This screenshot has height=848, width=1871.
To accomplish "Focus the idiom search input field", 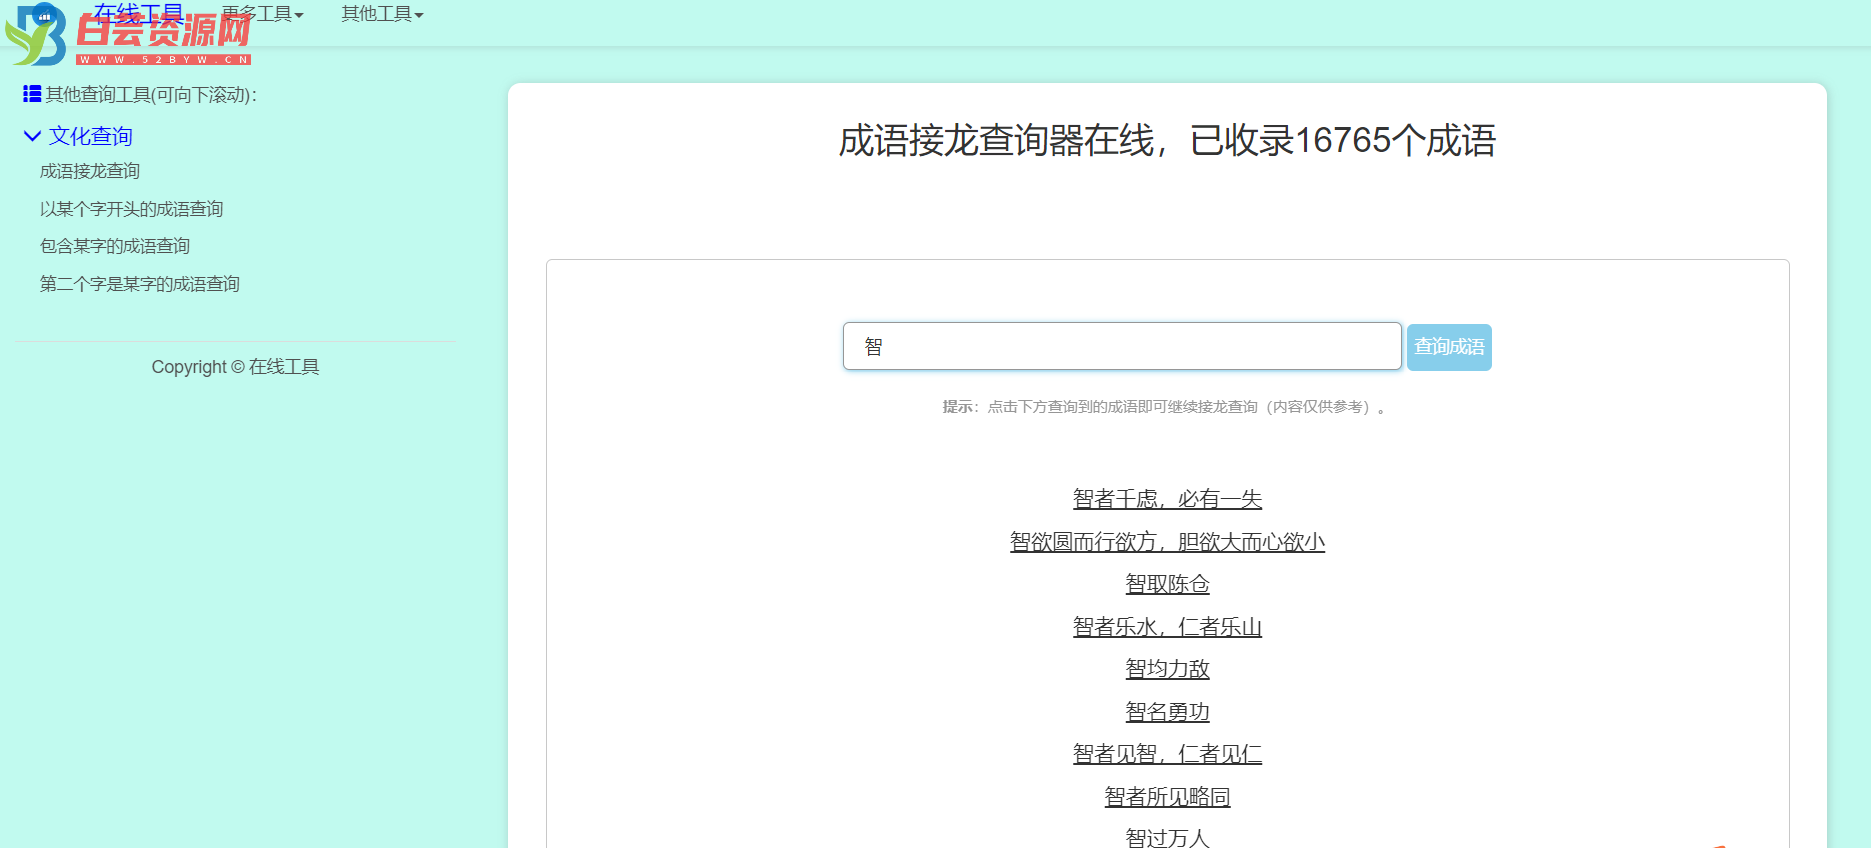I will click(1122, 346).
